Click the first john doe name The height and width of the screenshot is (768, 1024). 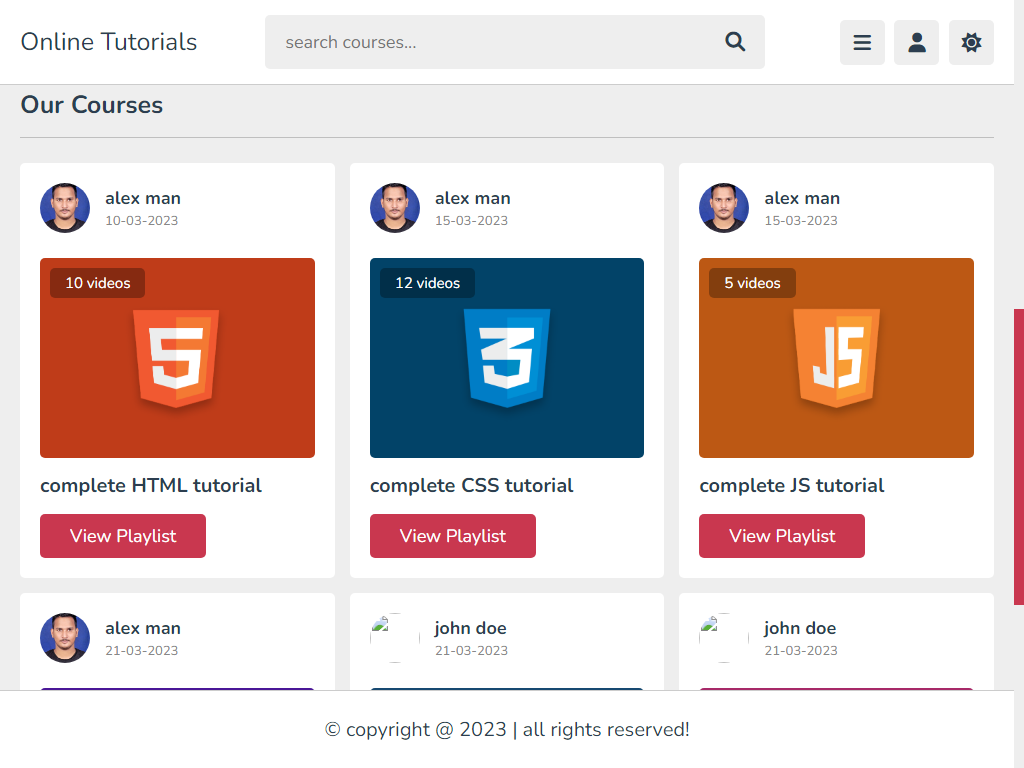tap(471, 628)
